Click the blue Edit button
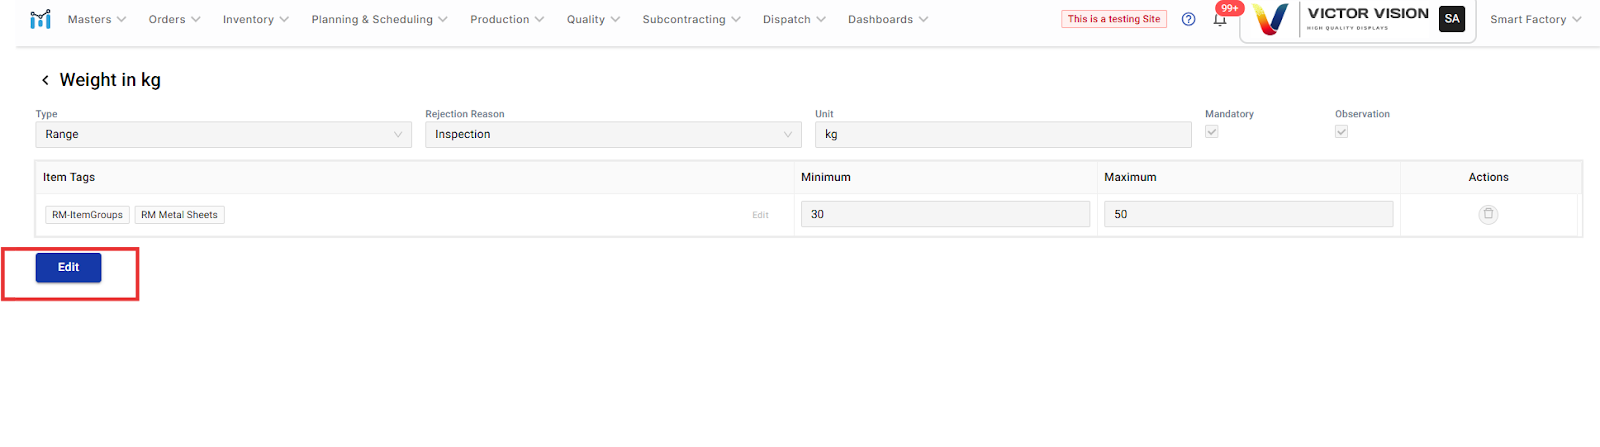Viewport: 1600px width, 447px height. [68, 268]
